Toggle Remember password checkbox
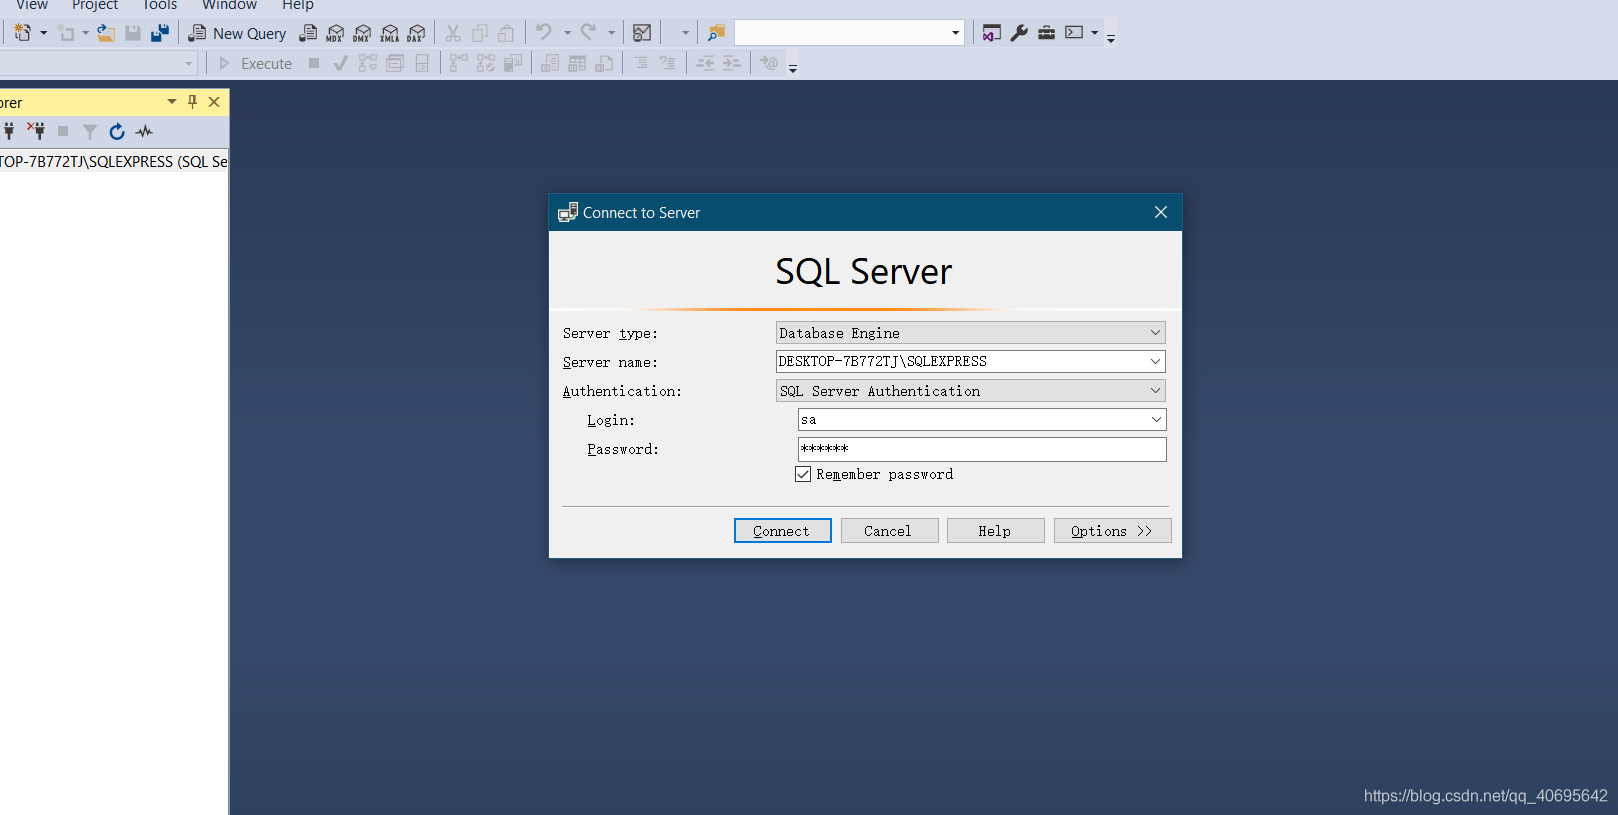Screen dimensions: 1618x815 803,474
